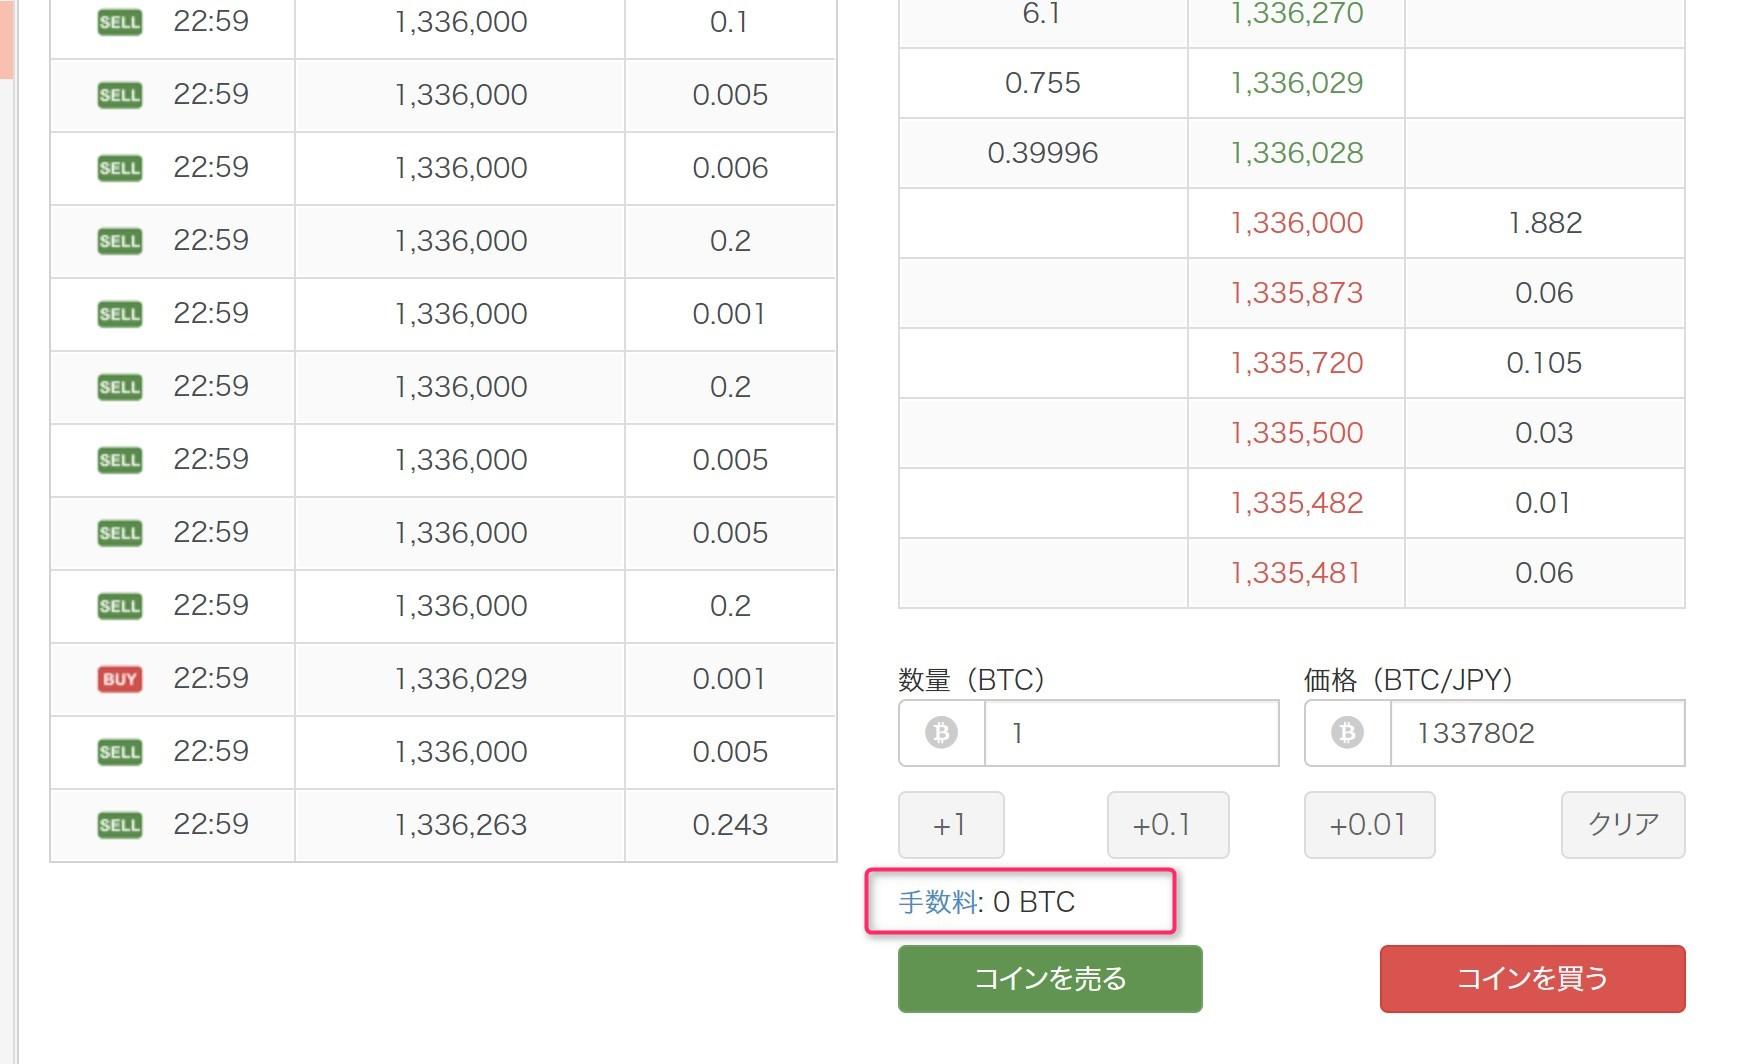The width and height of the screenshot is (1746, 1064).
Task: Select the 1,336,028 ask price row
Action: click(x=1292, y=153)
